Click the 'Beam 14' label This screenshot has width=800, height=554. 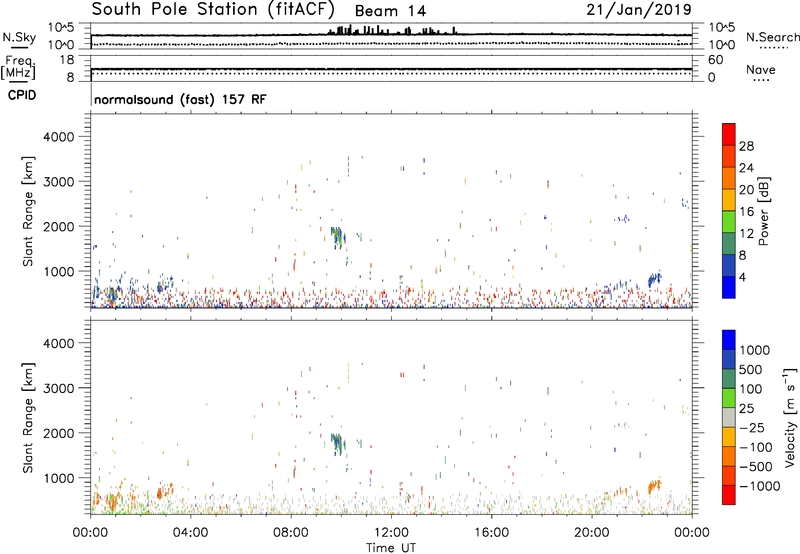pyautogui.click(x=390, y=11)
